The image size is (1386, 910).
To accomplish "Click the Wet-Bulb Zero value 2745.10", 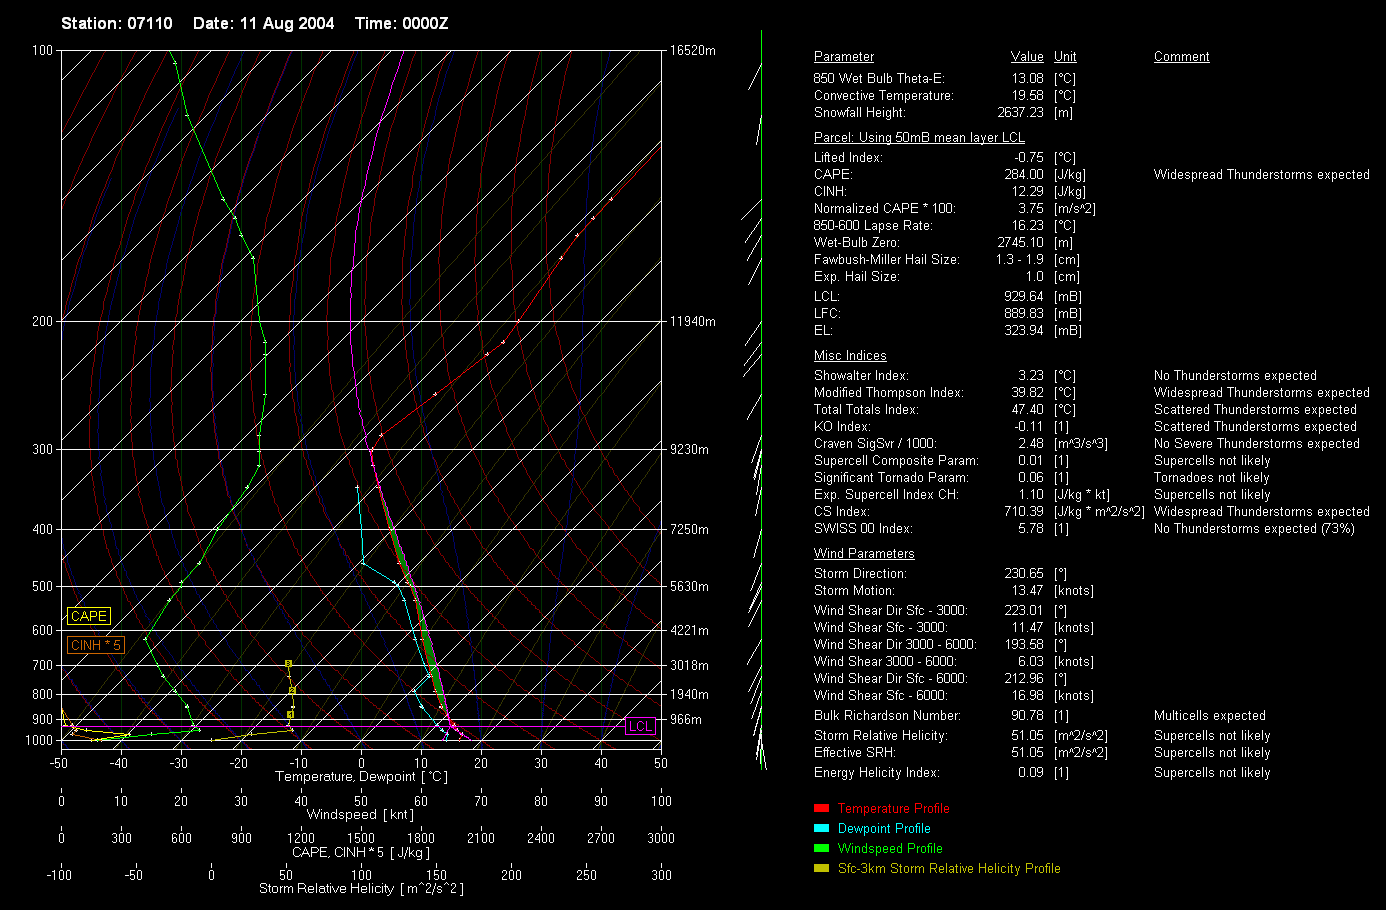I will [x=1020, y=242].
